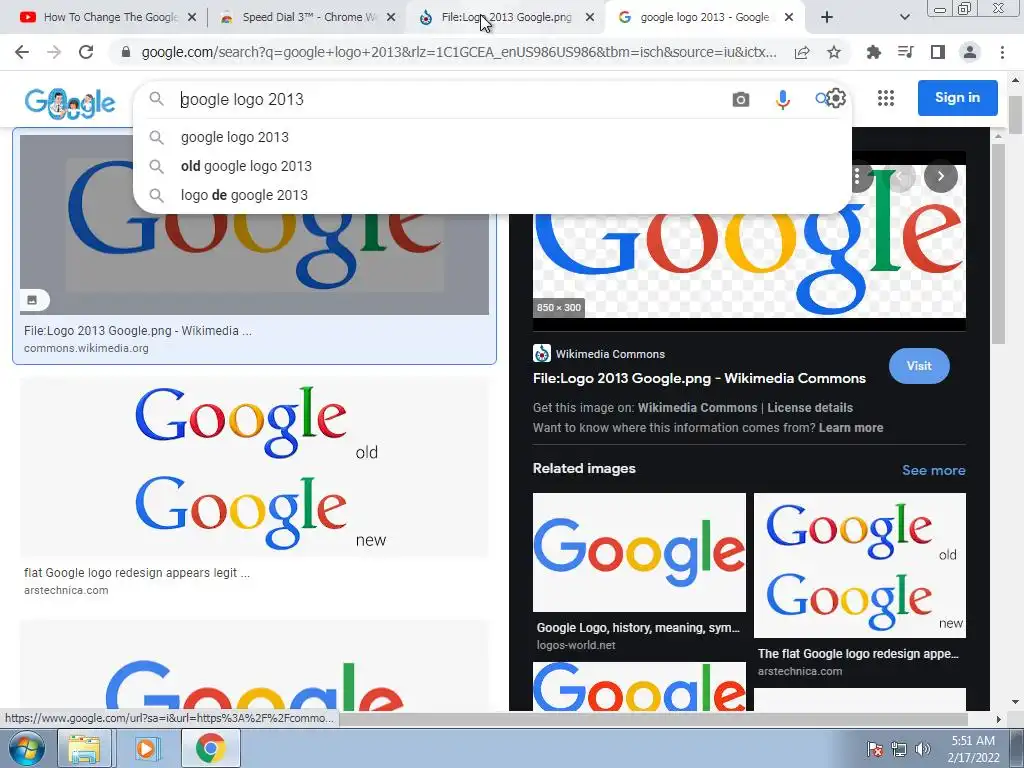Search by image with the camera icon
Image resolution: width=1024 pixels, height=768 pixels.
pos(741,99)
